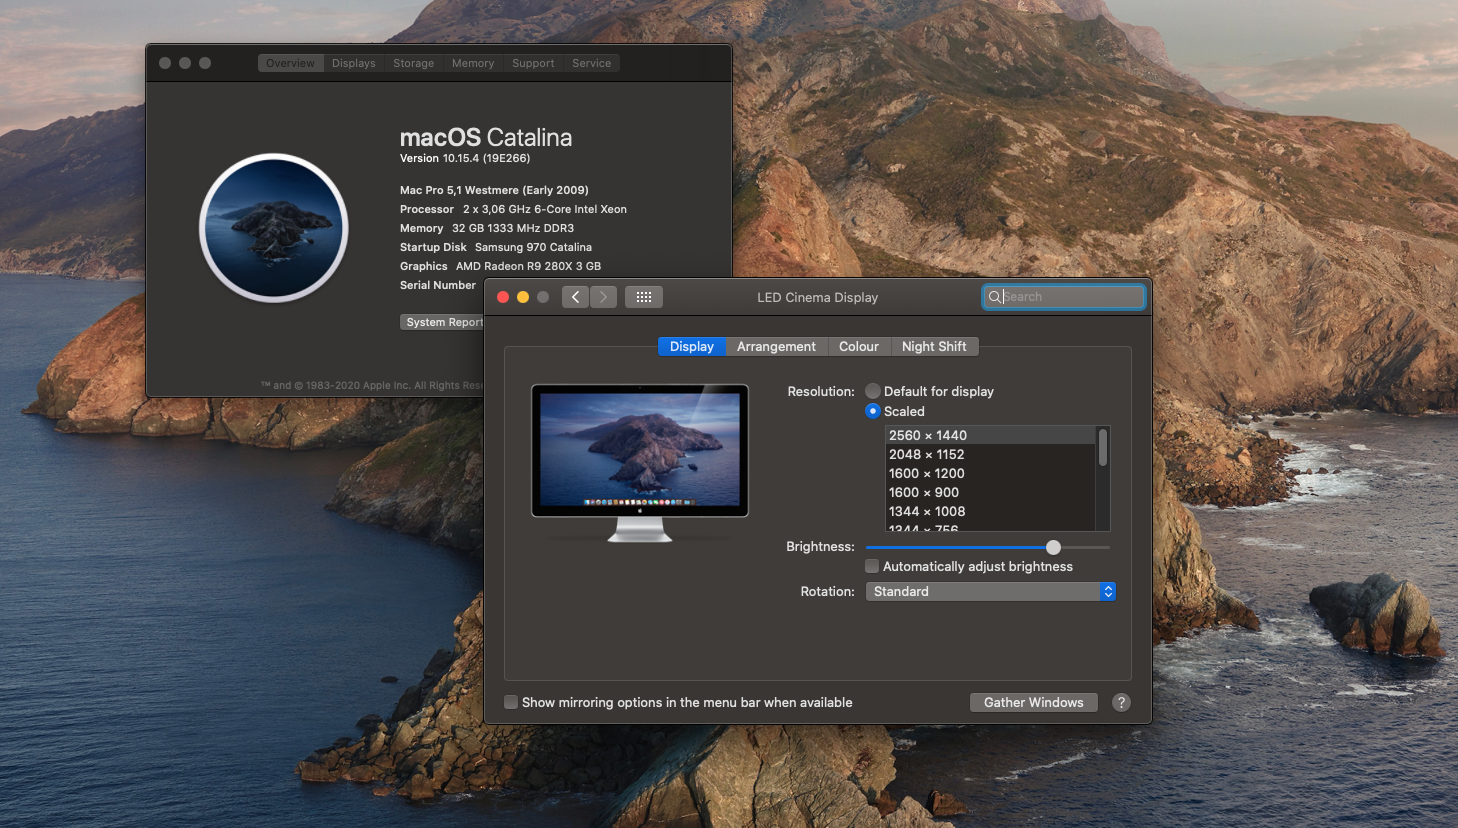
Task: Click Memory 32 GB 1333 MHz DDR3 line
Action: pyautogui.click(x=487, y=228)
